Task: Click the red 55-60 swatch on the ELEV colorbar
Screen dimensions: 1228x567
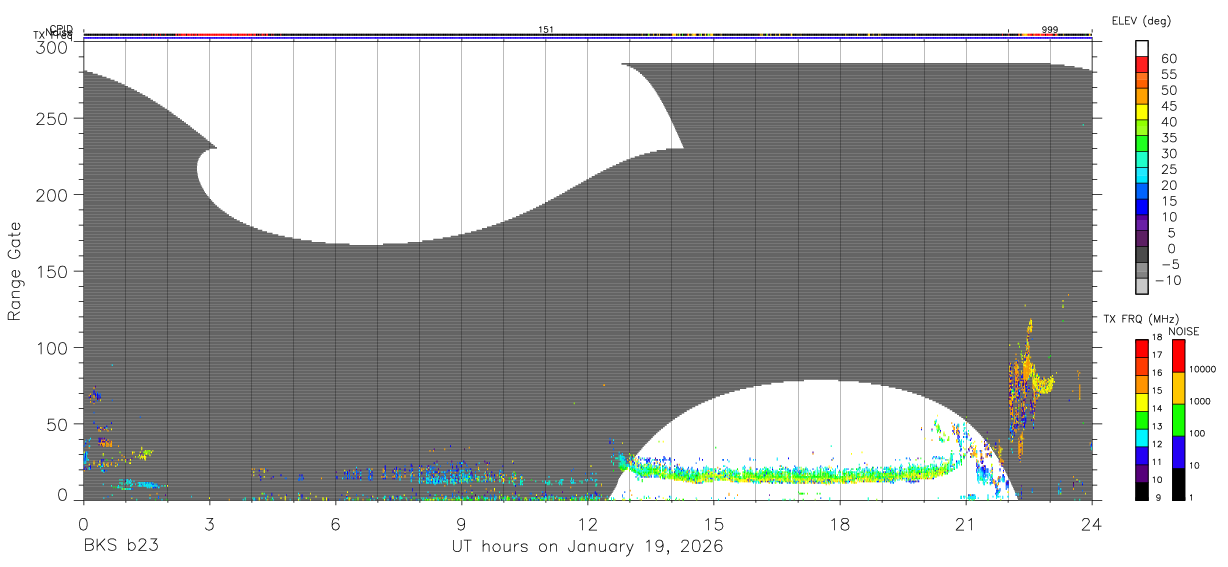Action: point(1142,64)
